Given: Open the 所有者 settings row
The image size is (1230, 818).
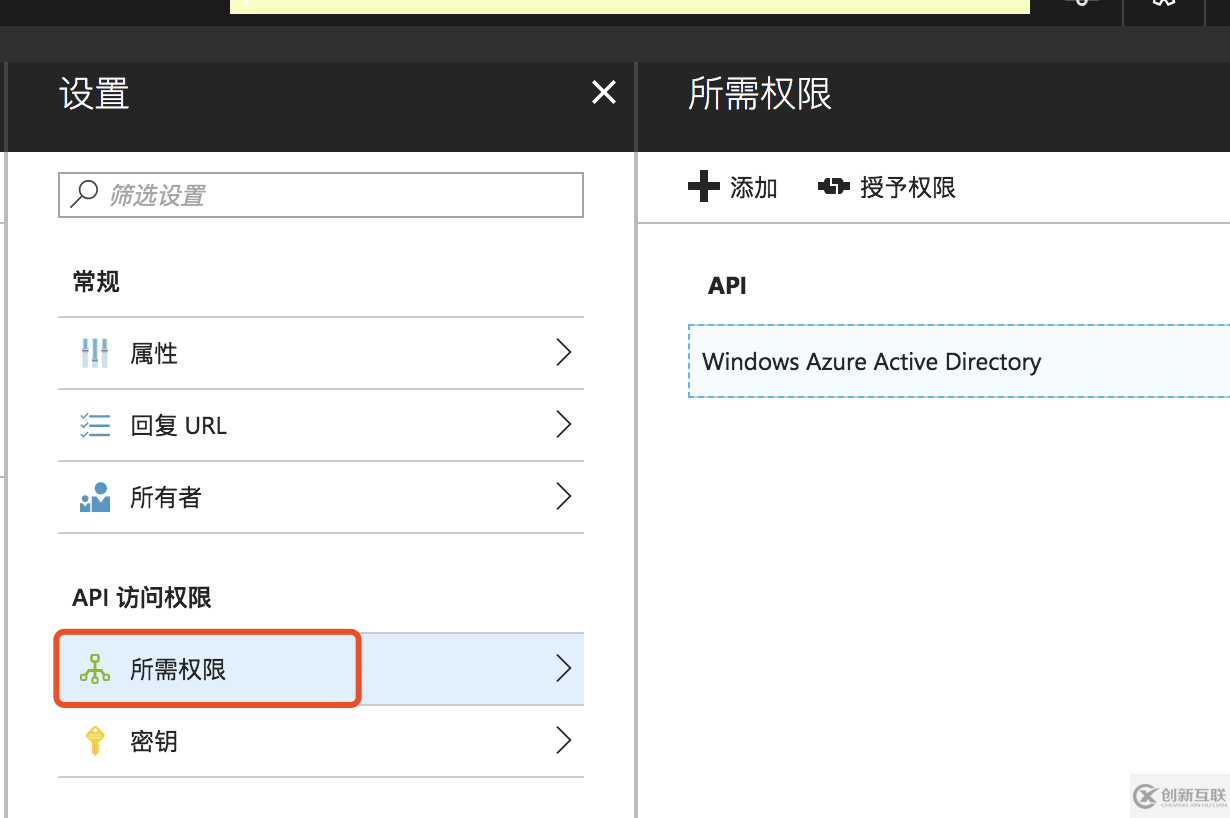Looking at the screenshot, I should (321, 497).
